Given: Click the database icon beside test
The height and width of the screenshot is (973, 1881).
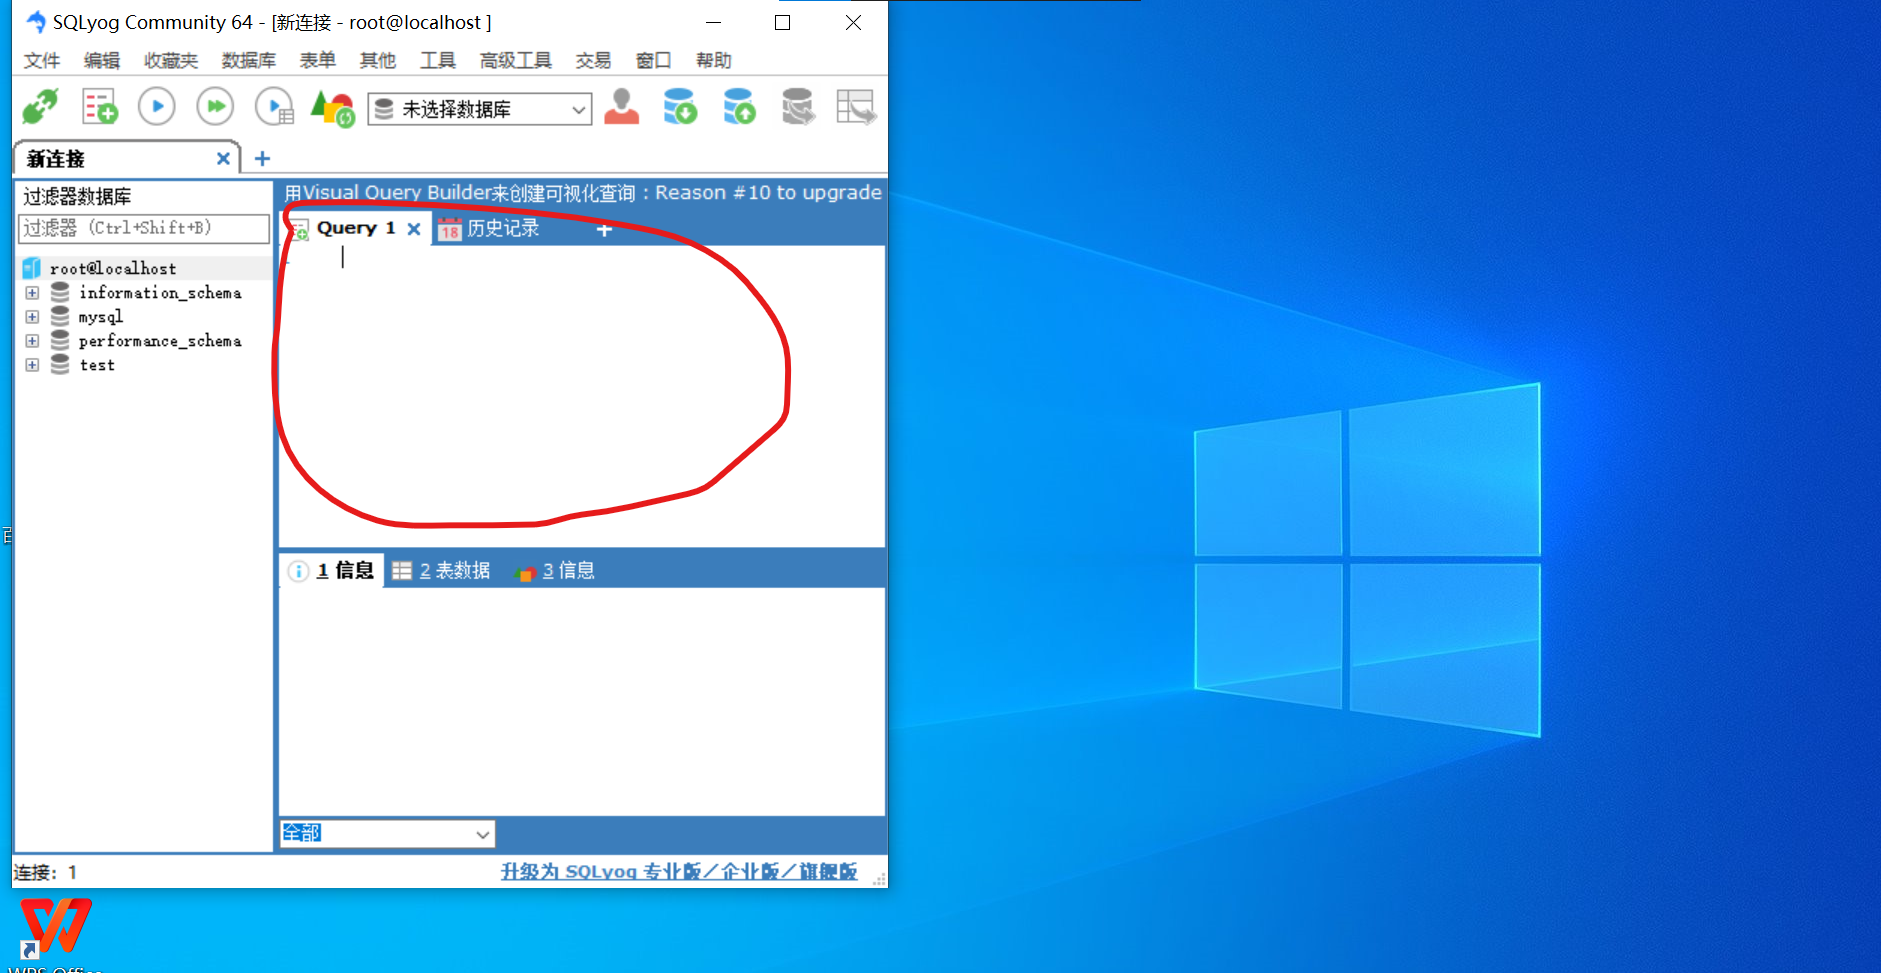Looking at the screenshot, I should (60, 364).
